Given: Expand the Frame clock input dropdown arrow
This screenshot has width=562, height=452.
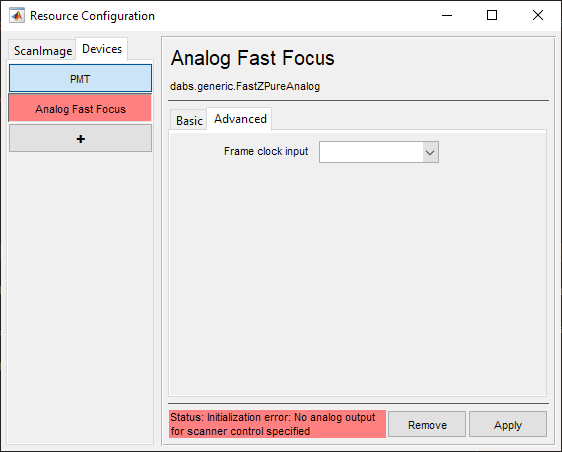Looking at the screenshot, I should [430, 152].
